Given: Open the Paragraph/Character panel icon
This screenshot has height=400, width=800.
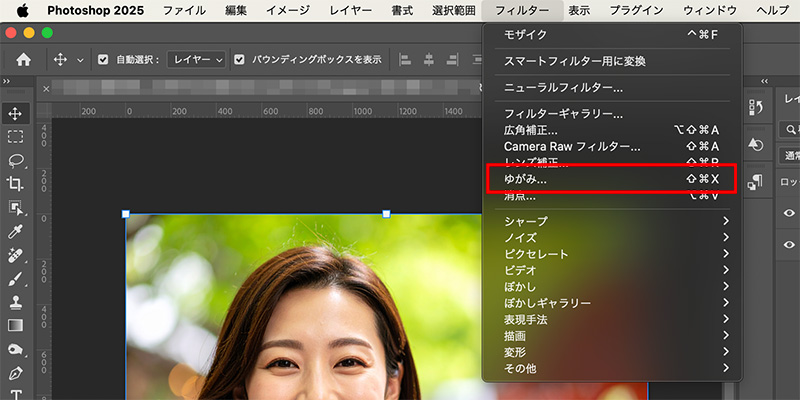Looking at the screenshot, I should point(755,182).
